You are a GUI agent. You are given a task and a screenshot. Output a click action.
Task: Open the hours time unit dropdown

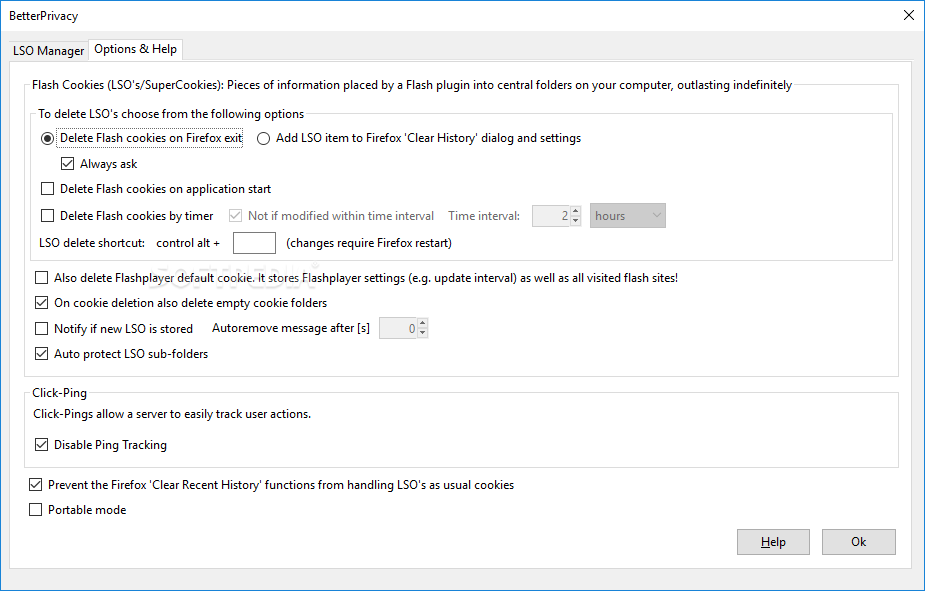click(628, 216)
